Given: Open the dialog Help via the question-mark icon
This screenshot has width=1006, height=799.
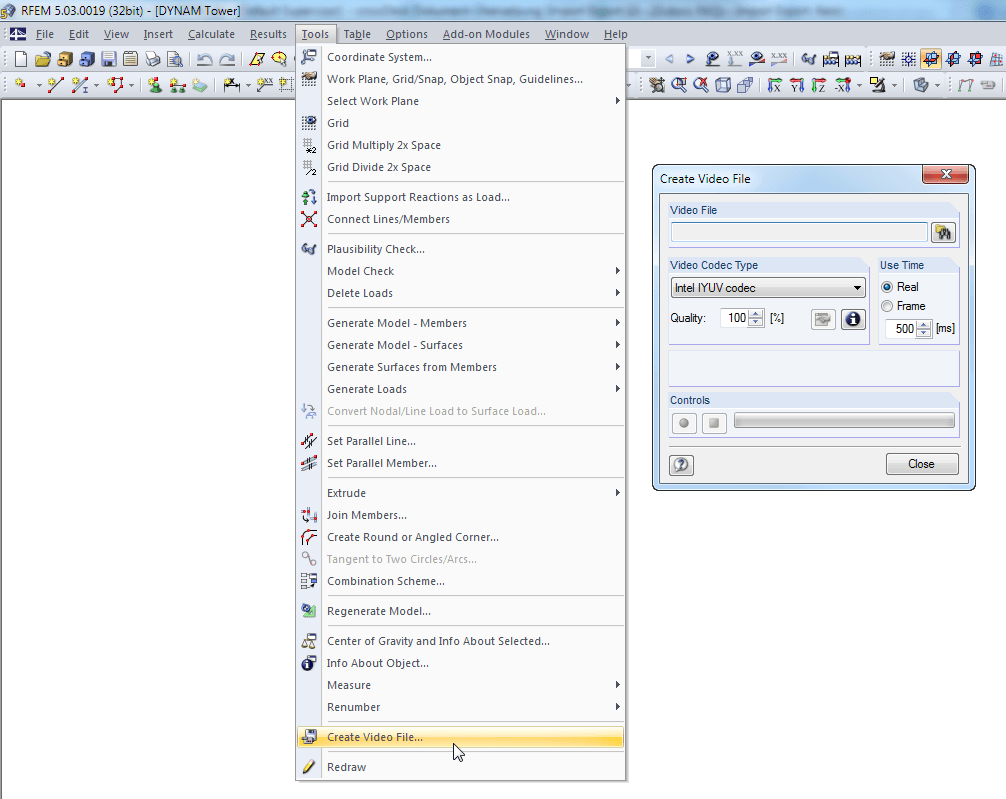Looking at the screenshot, I should 681,464.
